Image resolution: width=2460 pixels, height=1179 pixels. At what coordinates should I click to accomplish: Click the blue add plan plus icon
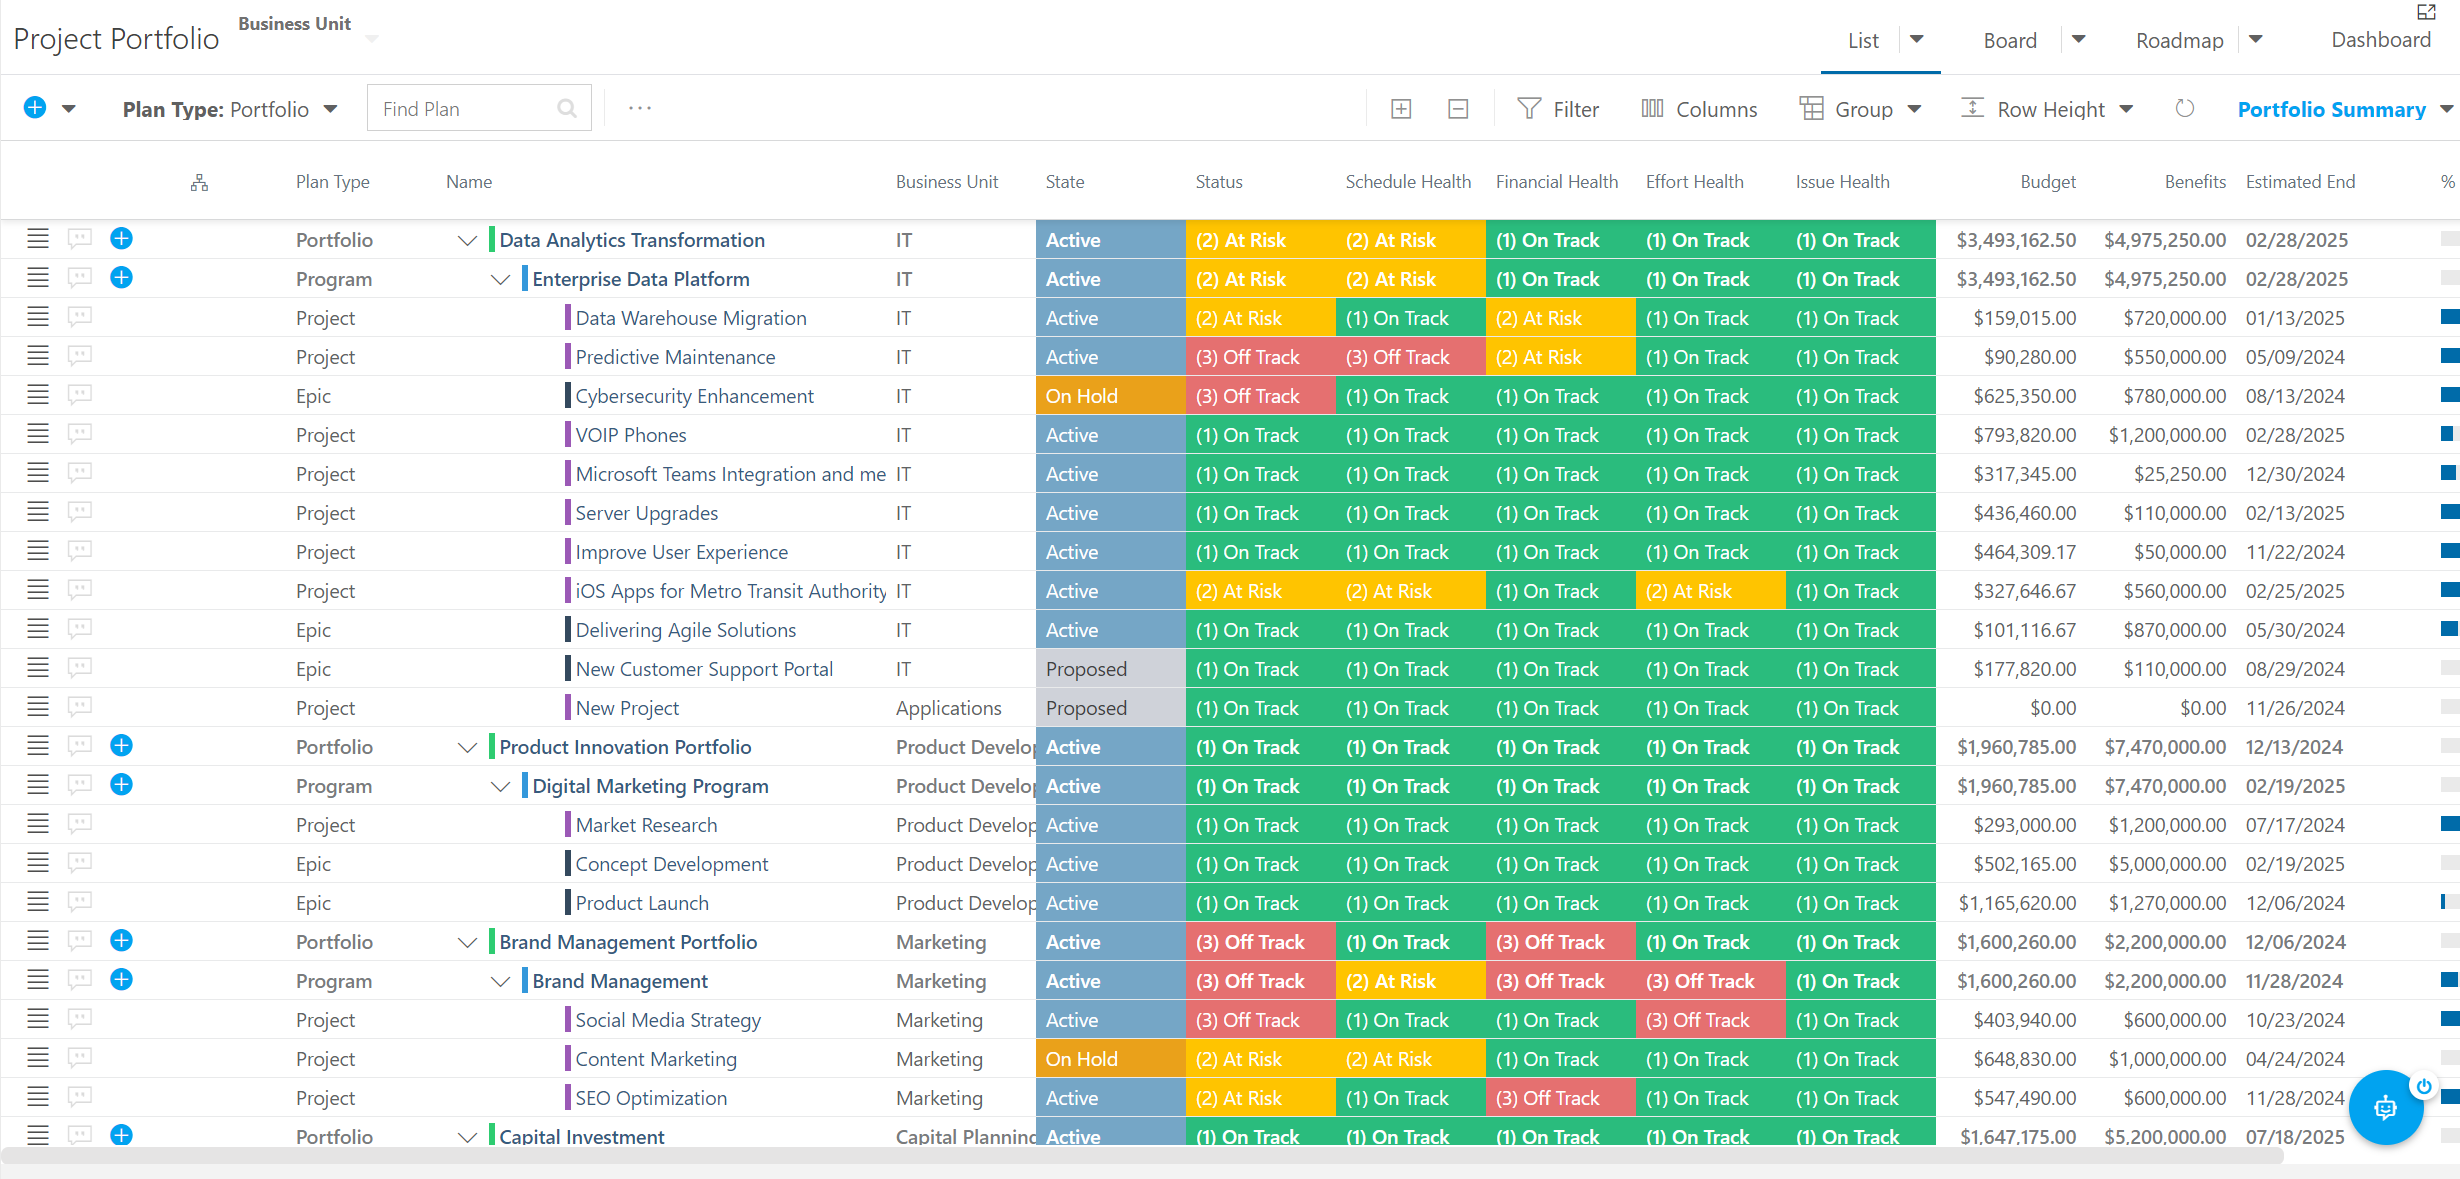point(35,108)
